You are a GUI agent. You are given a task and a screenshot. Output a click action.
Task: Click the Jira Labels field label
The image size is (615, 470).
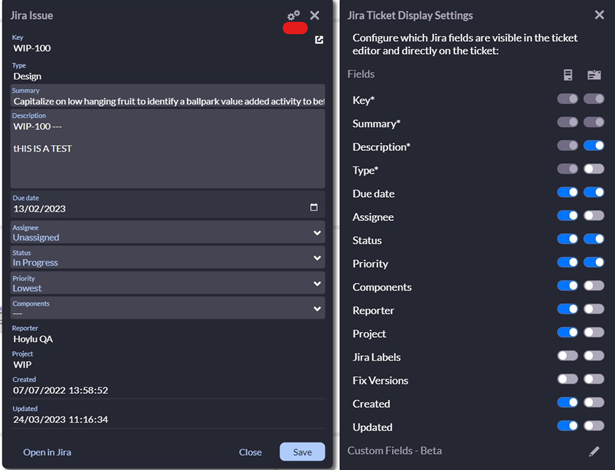377,357
